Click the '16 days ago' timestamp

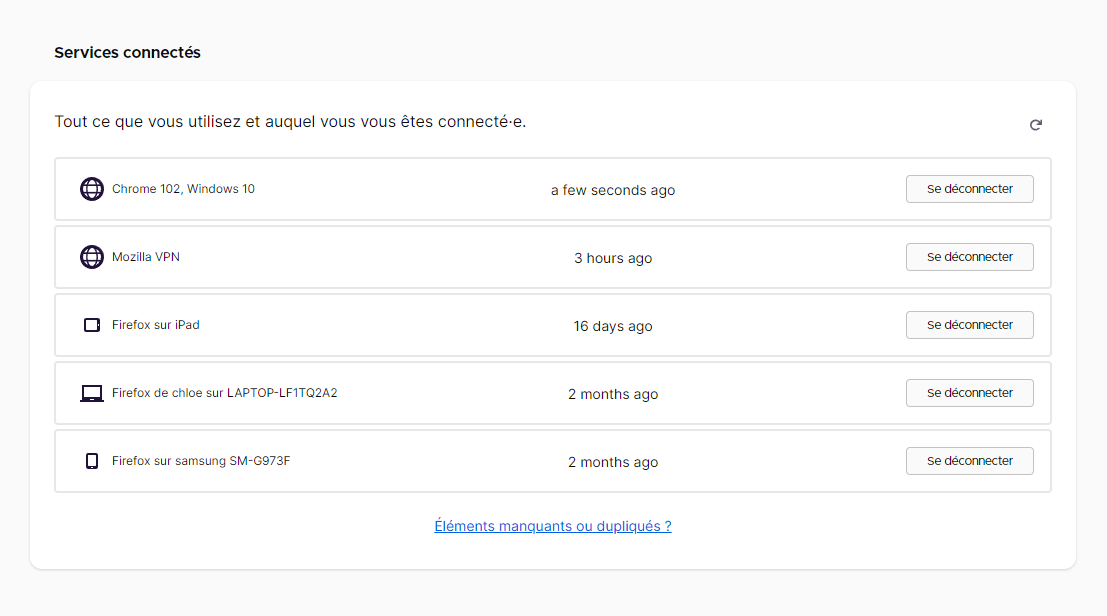coord(612,326)
